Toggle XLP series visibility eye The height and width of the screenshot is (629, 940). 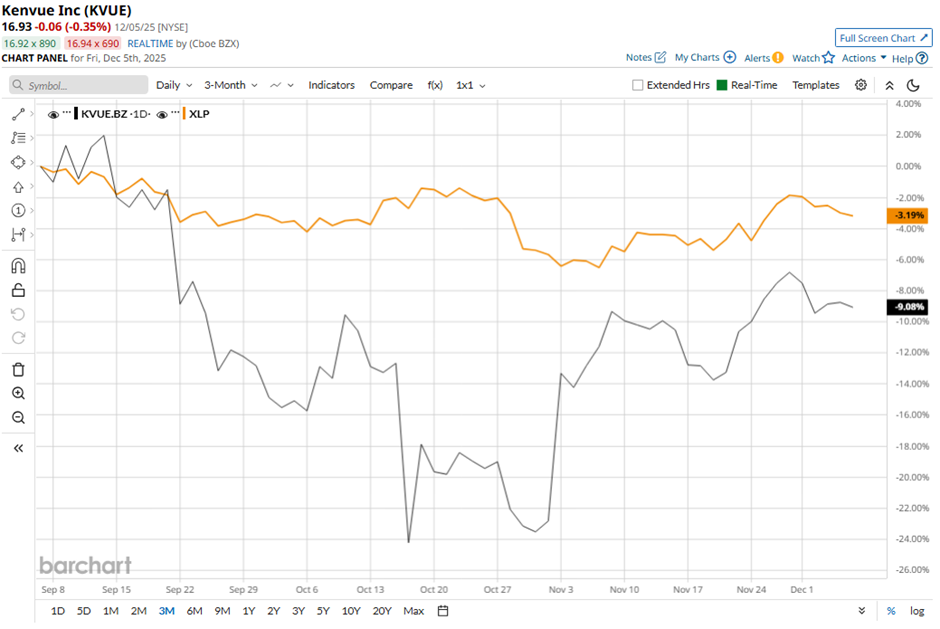[161, 115]
